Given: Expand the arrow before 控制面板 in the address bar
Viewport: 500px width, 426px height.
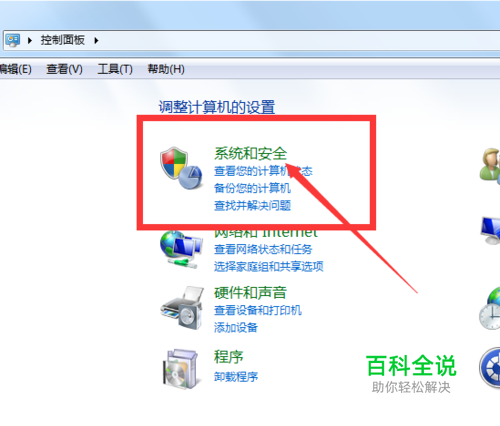Looking at the screenshot, I should click(x=30, y=41).
